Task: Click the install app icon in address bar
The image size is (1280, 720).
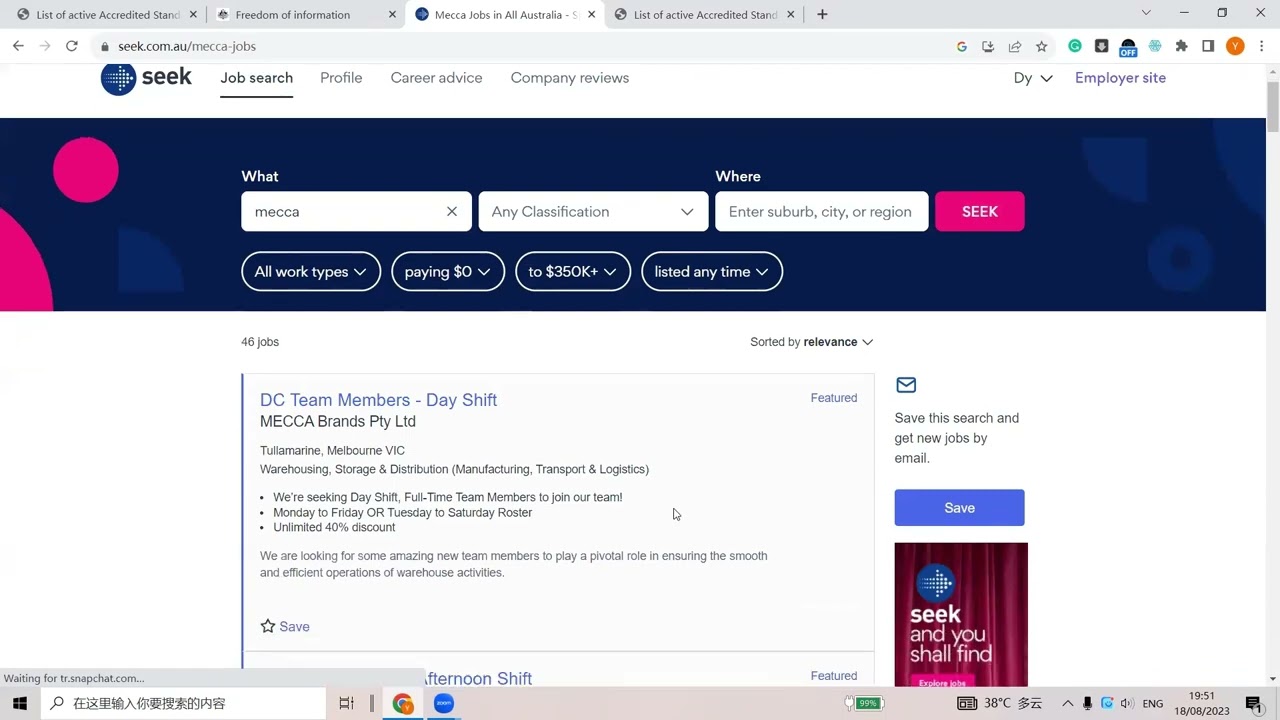Action: pyautogui.click(x=988, y=46)
